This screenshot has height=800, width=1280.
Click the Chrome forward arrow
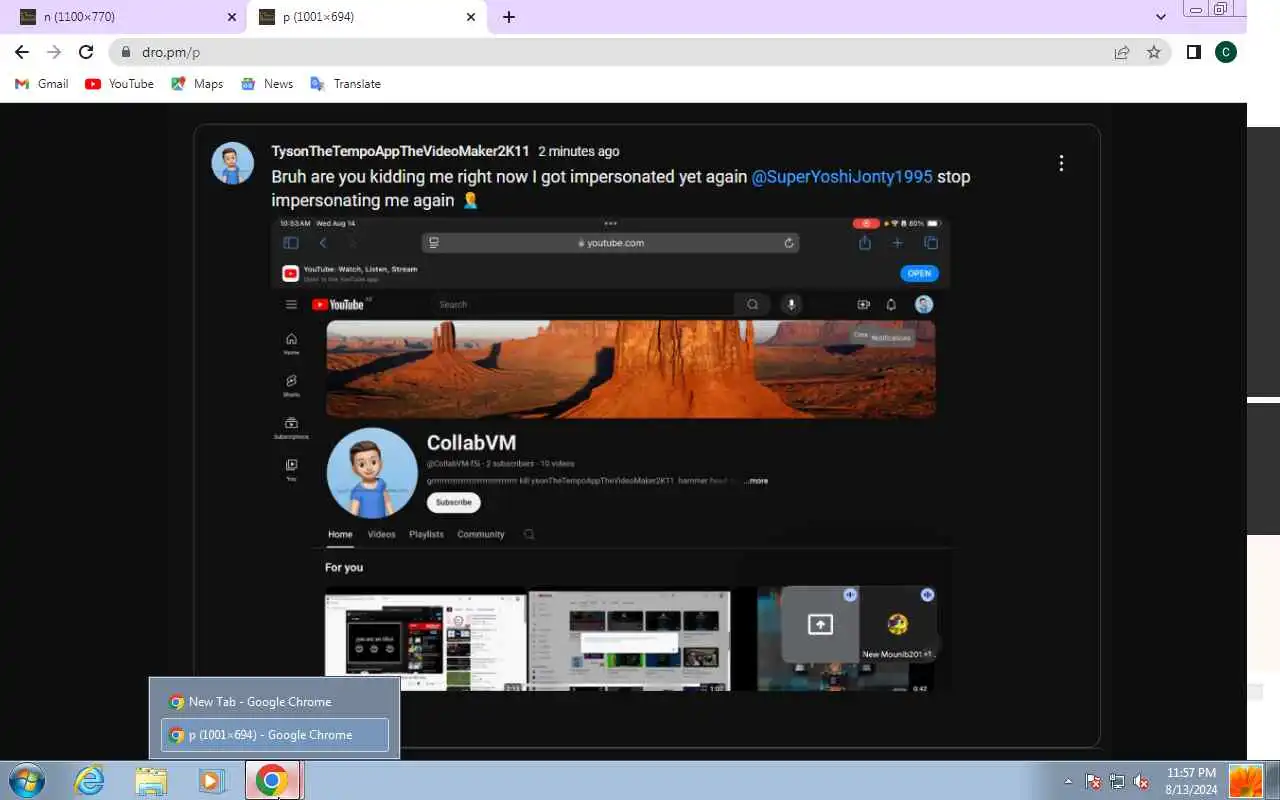click(x=54, y=52)
